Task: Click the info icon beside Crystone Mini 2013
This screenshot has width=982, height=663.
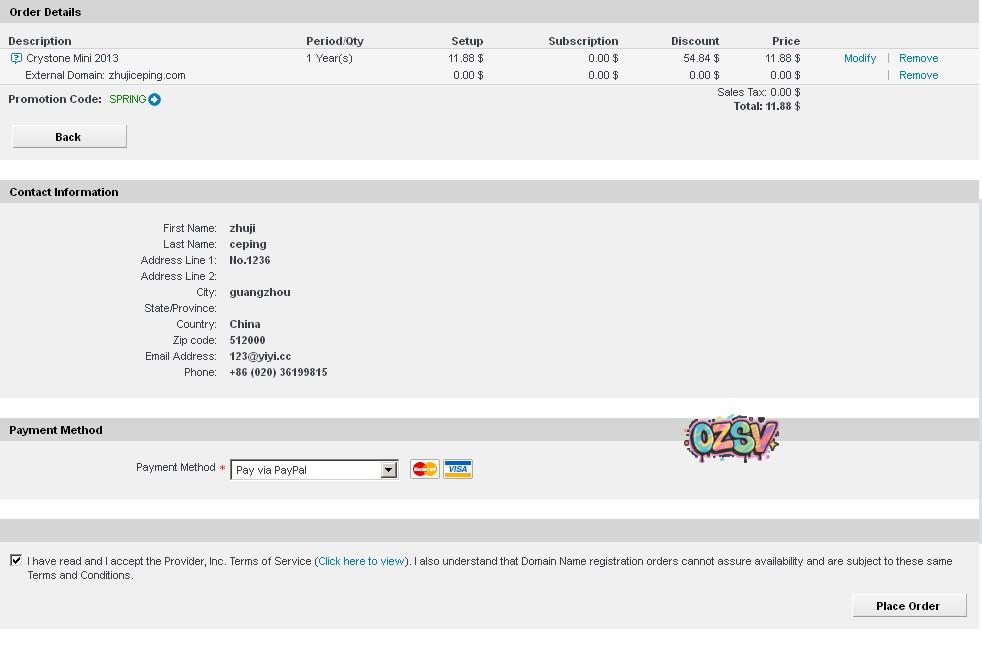Action: pos(16,58)
